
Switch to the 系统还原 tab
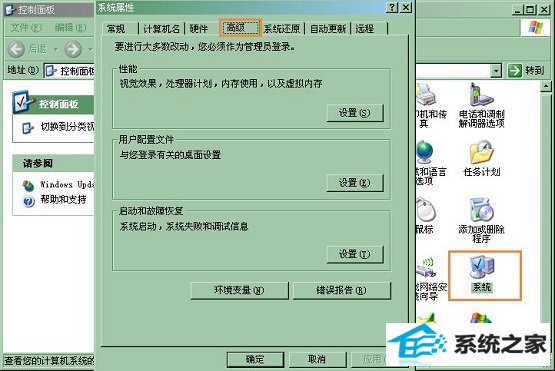click(x=282, y=28)
